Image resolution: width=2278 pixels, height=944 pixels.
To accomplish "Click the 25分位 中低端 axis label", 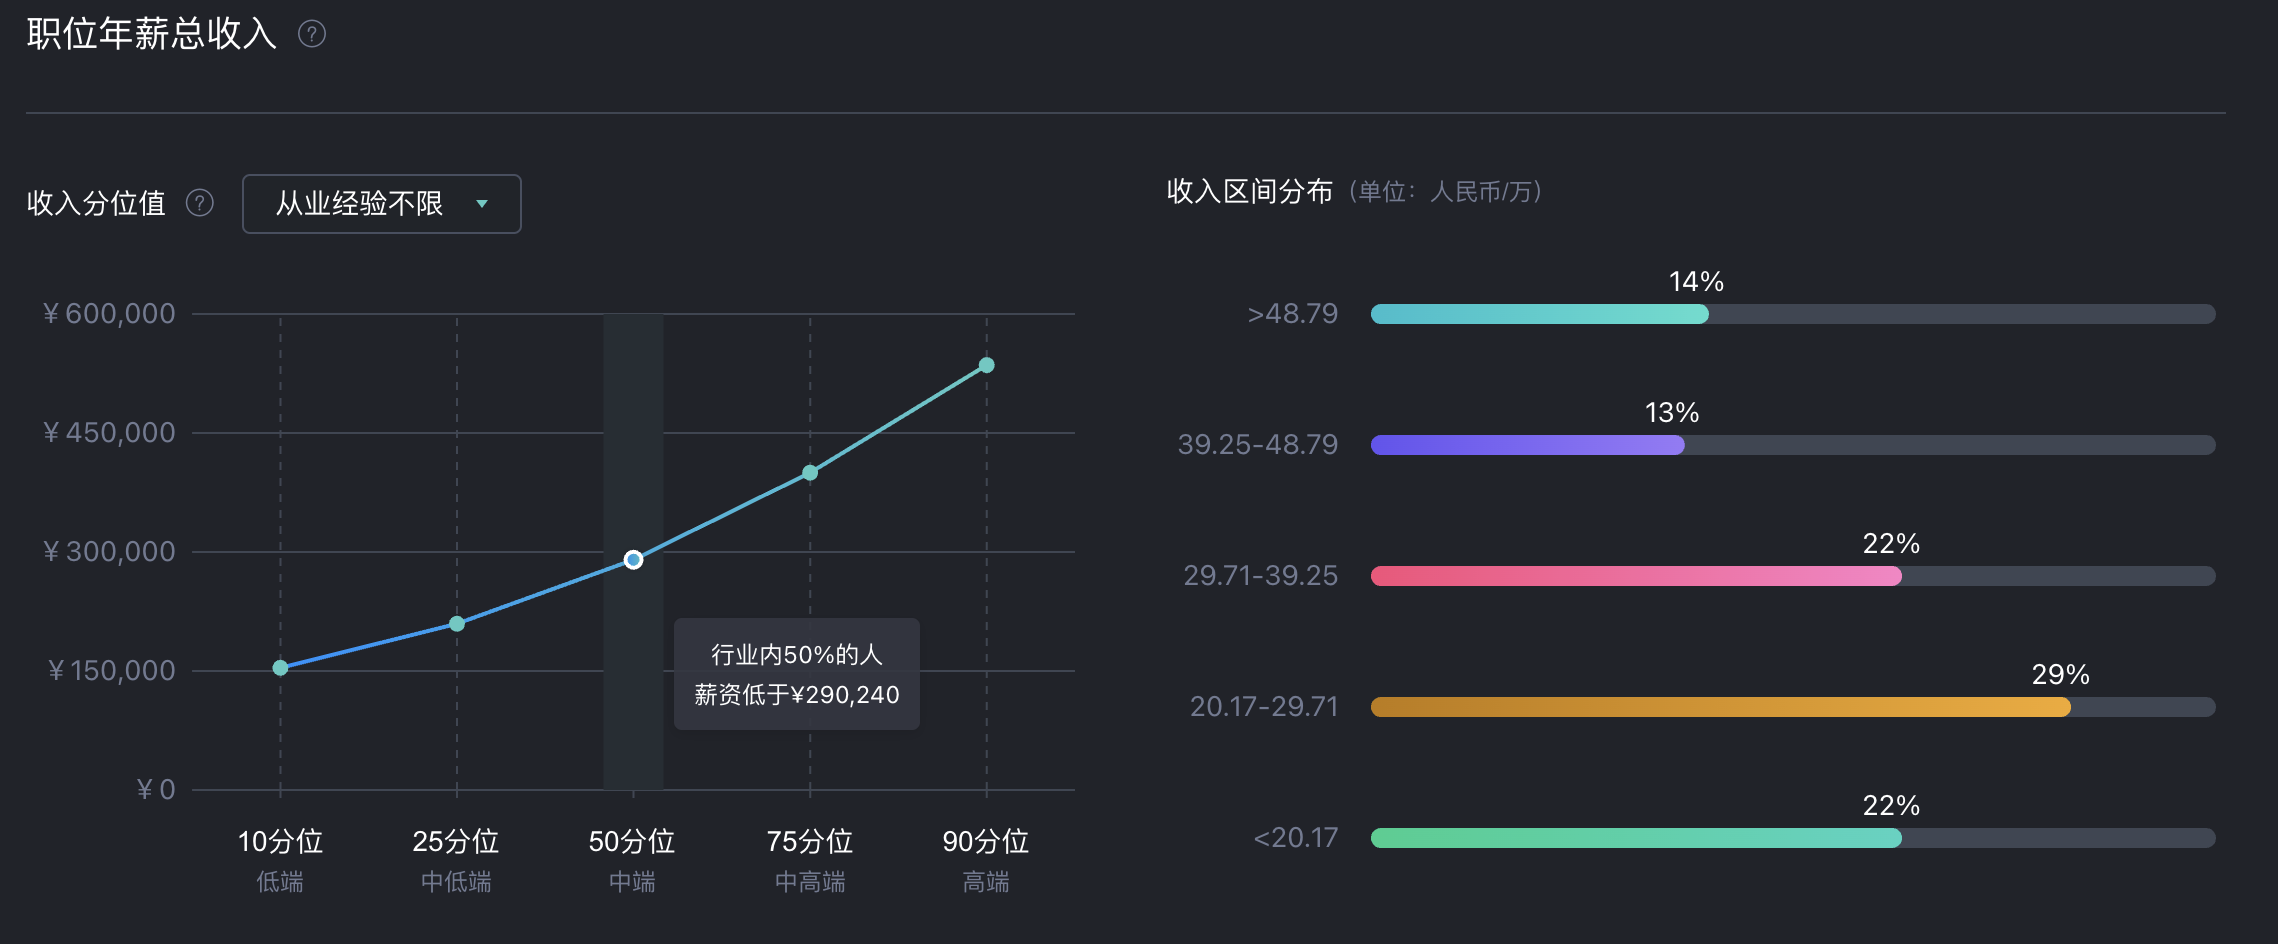I will (457, 858).
